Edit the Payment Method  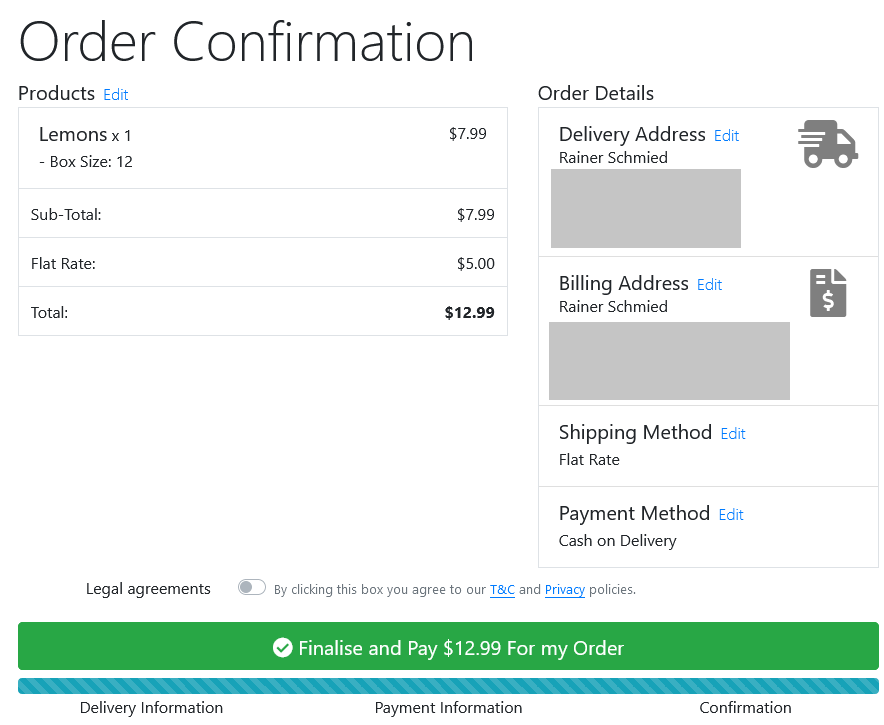pyautogui.click(x=731, y=515)
